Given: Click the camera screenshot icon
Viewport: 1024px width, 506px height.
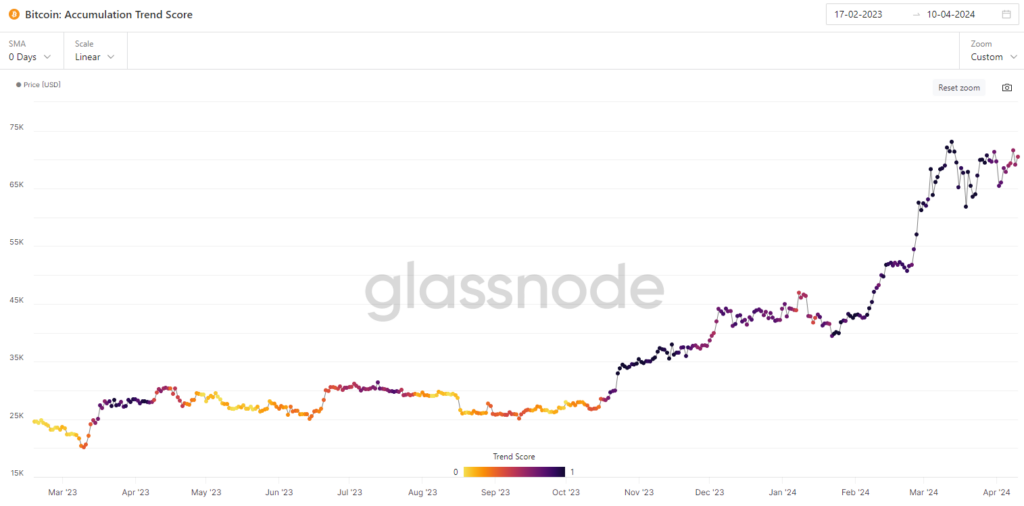Looking at the screenshot, I should 1007,87.
